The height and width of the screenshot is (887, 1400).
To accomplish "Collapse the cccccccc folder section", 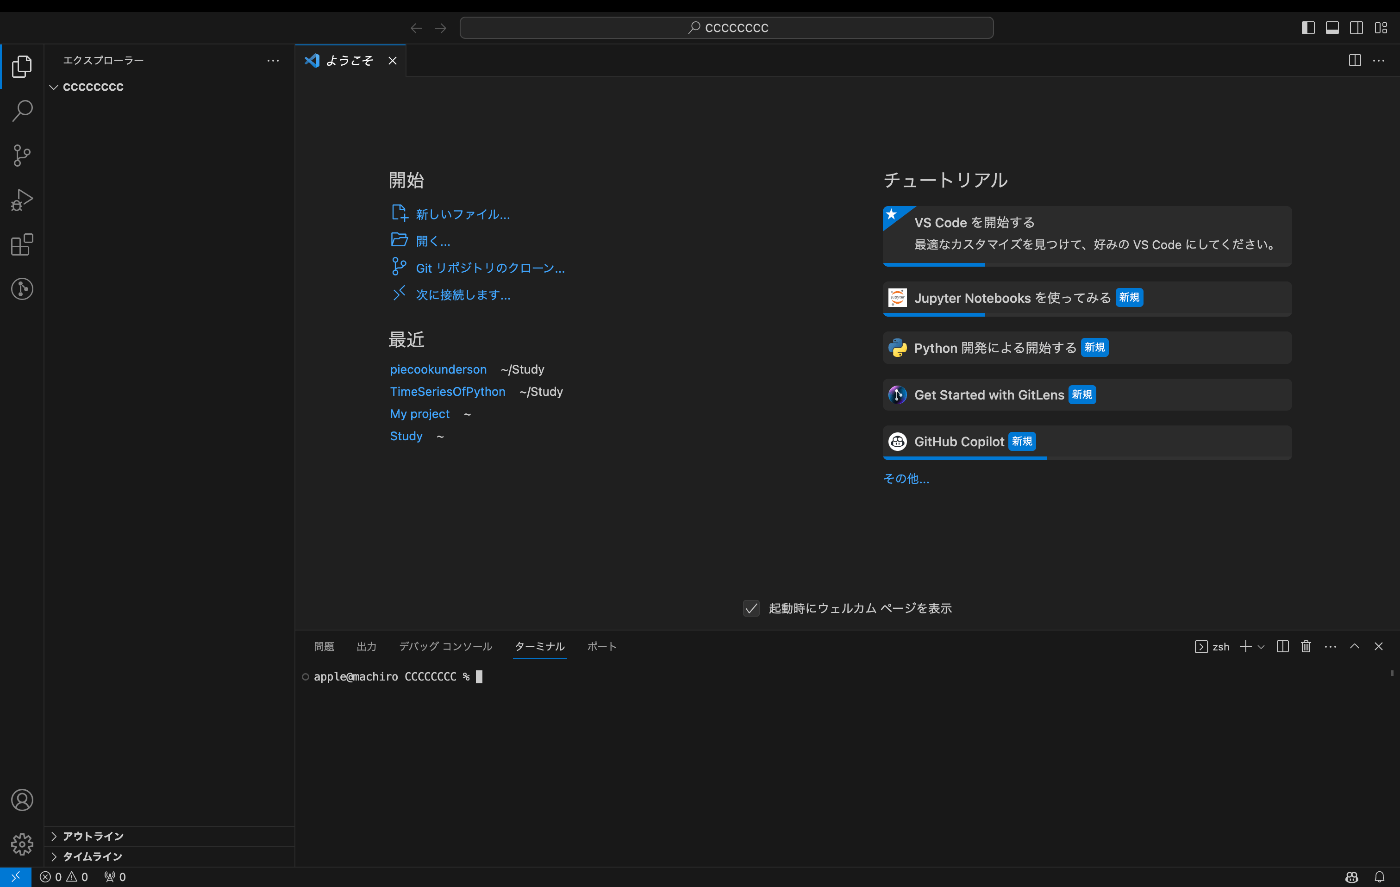I will click(x=169, y=87).
